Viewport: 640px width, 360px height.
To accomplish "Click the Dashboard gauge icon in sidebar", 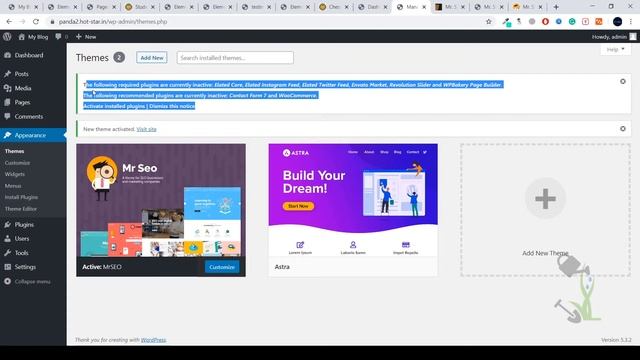I will click(7, 55).
